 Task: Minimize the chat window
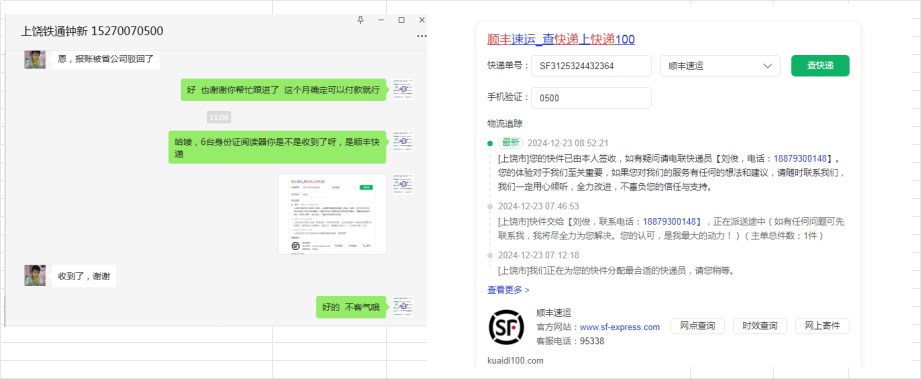[x=381, y=20]
